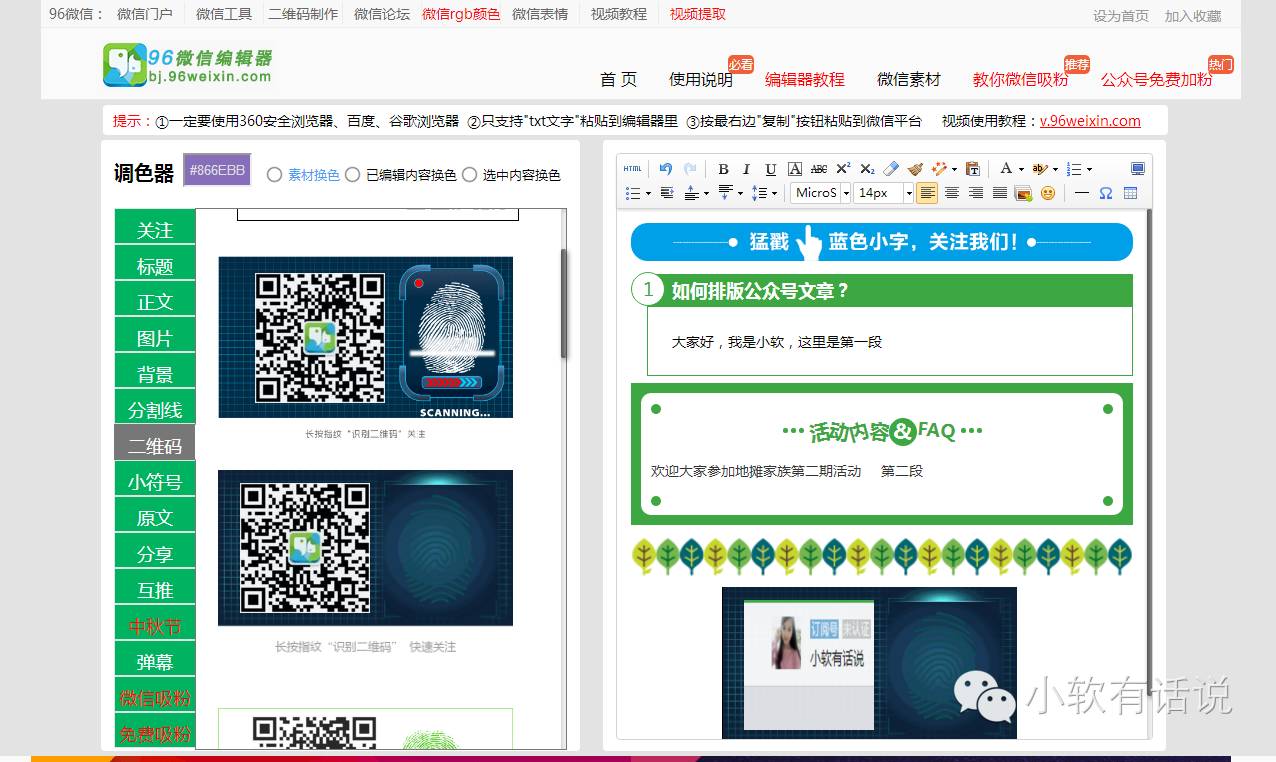Viewport: 1276px width, 762px height.
Task: Insert a table
Action: 1130,193
